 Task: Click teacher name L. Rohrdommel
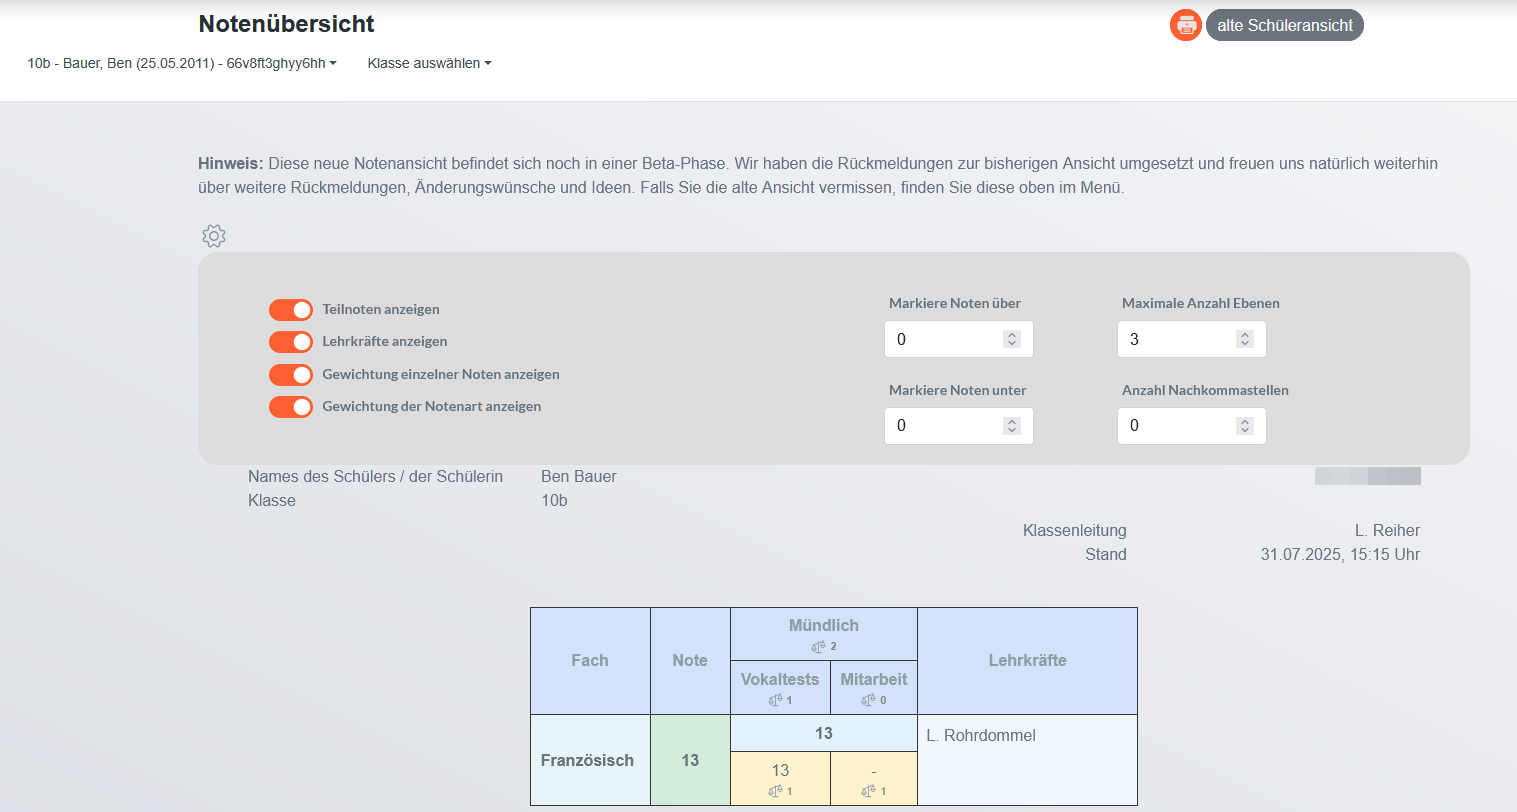(981, 735)
